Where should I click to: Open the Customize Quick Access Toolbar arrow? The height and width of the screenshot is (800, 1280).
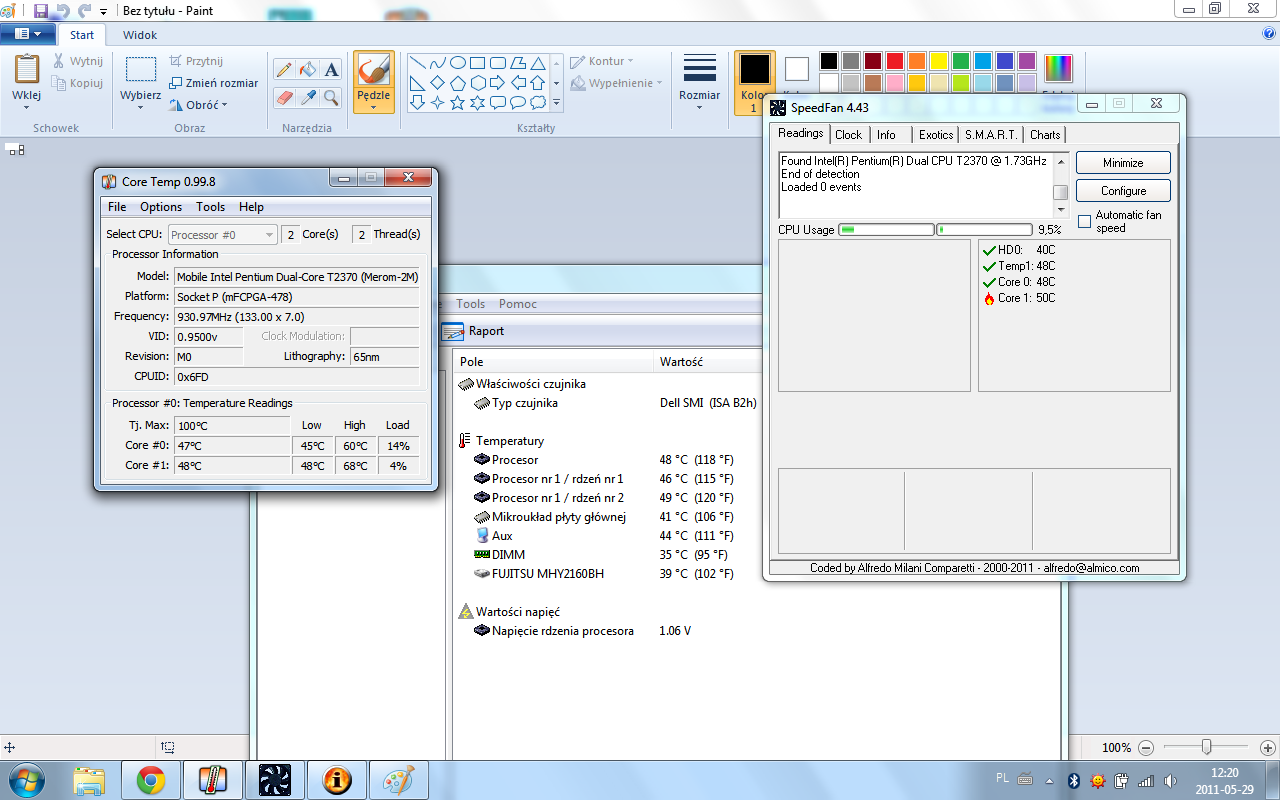pos(103,11)
